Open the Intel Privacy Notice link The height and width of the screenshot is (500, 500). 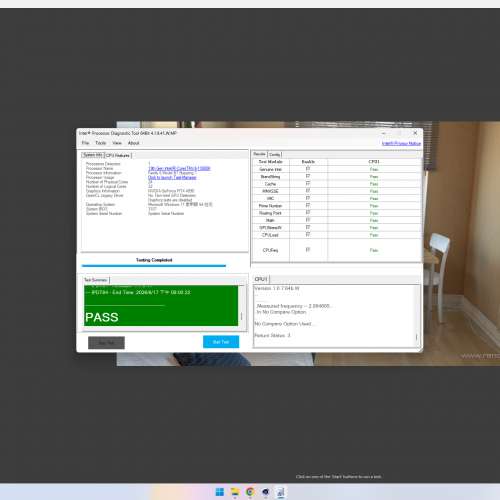pyautogui.click(x=401, y=143)
